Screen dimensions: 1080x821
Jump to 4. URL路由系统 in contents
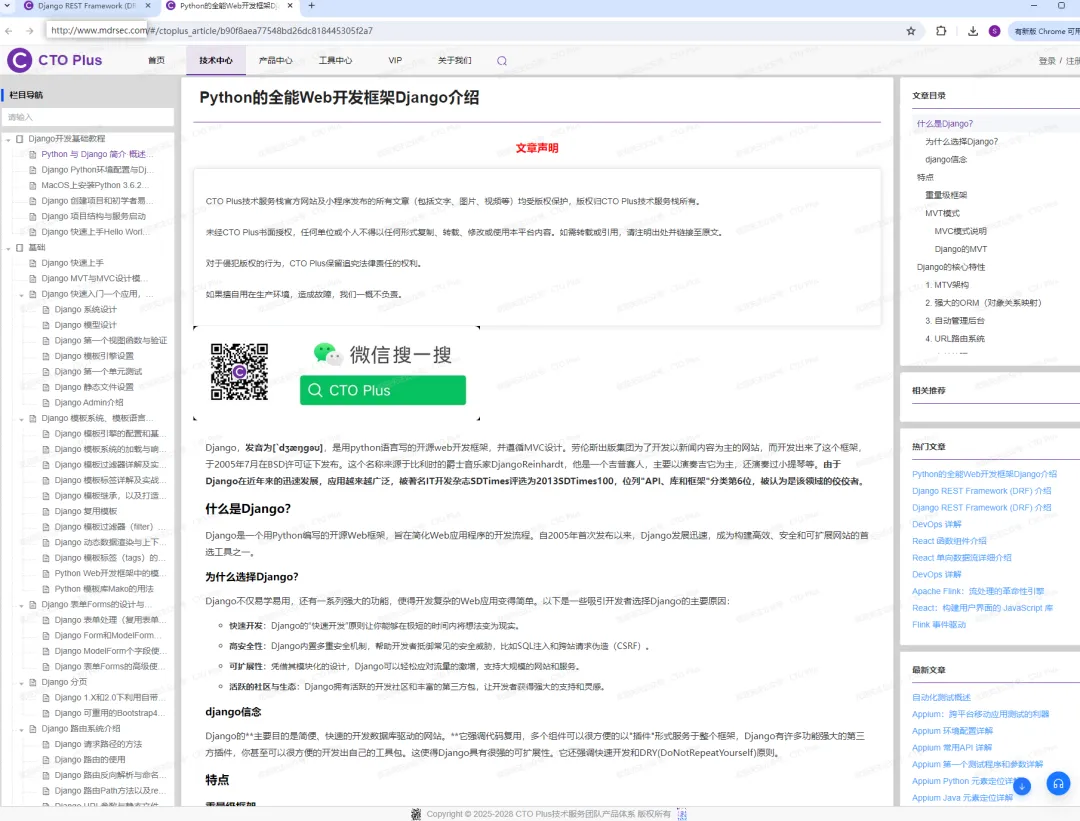tap(955, 339)
